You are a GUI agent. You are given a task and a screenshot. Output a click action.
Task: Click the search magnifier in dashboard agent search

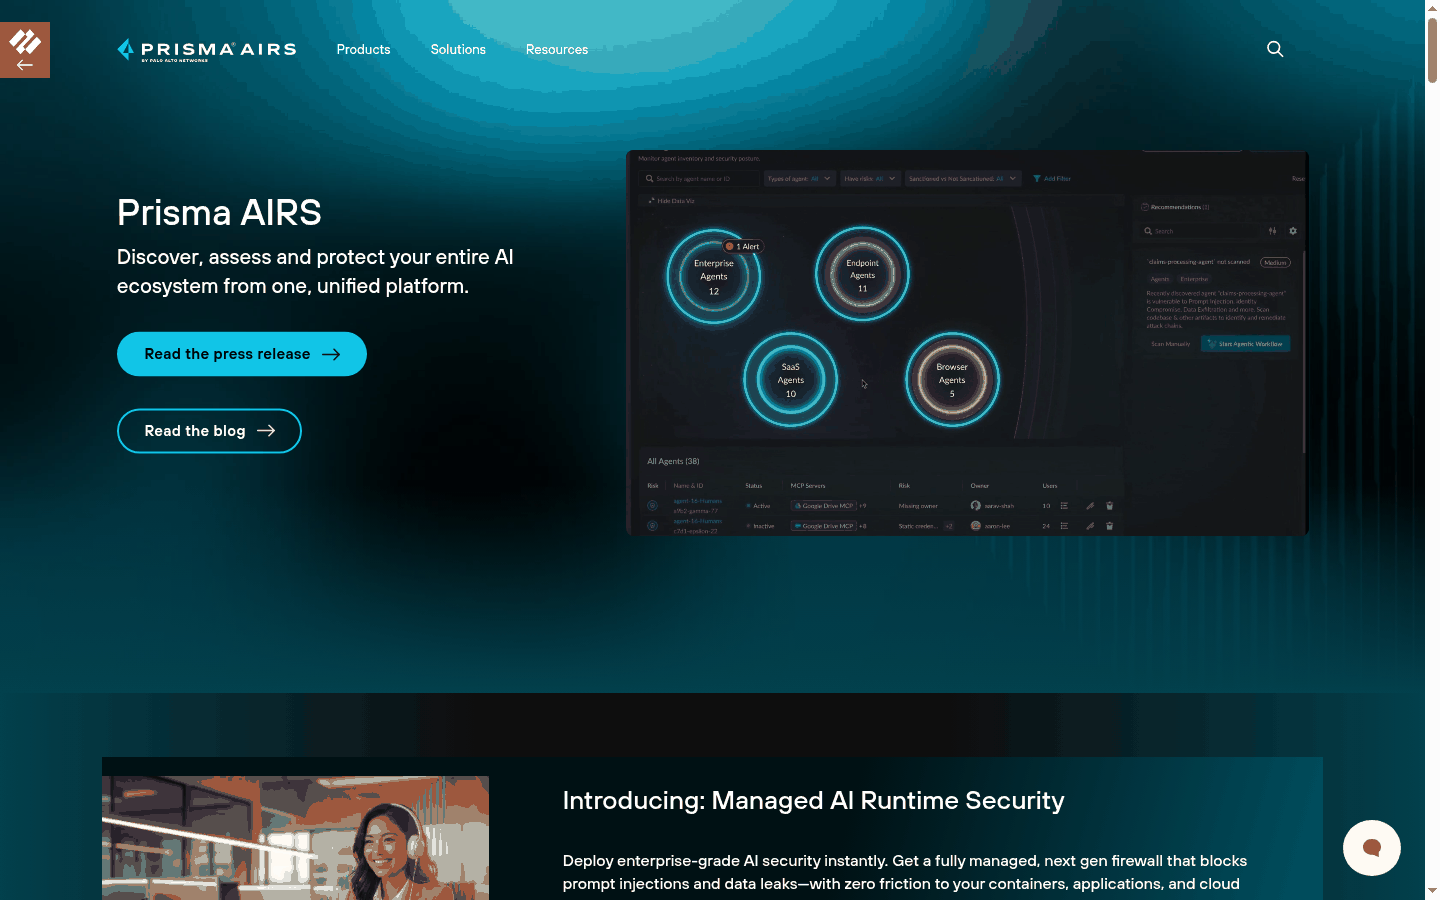(649, 179)
